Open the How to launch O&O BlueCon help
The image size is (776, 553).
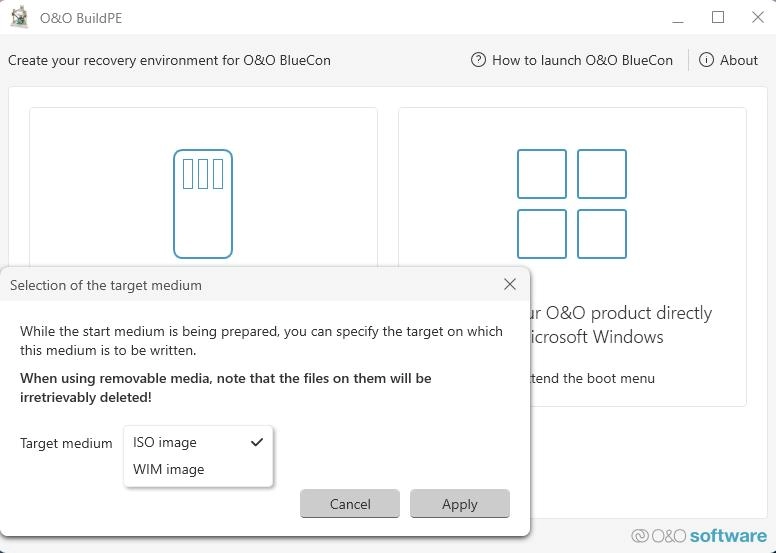[572, 60]
